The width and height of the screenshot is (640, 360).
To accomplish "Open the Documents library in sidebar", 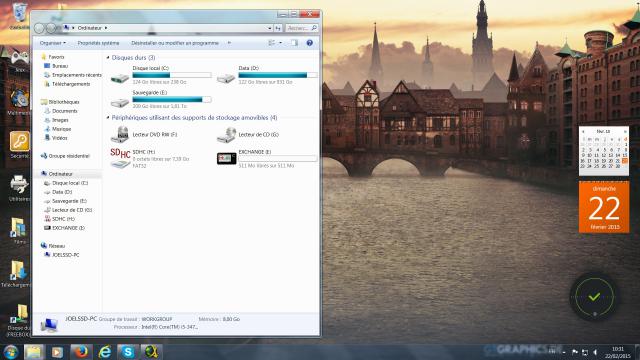I will pyautogui.click(x=64, y=111).
